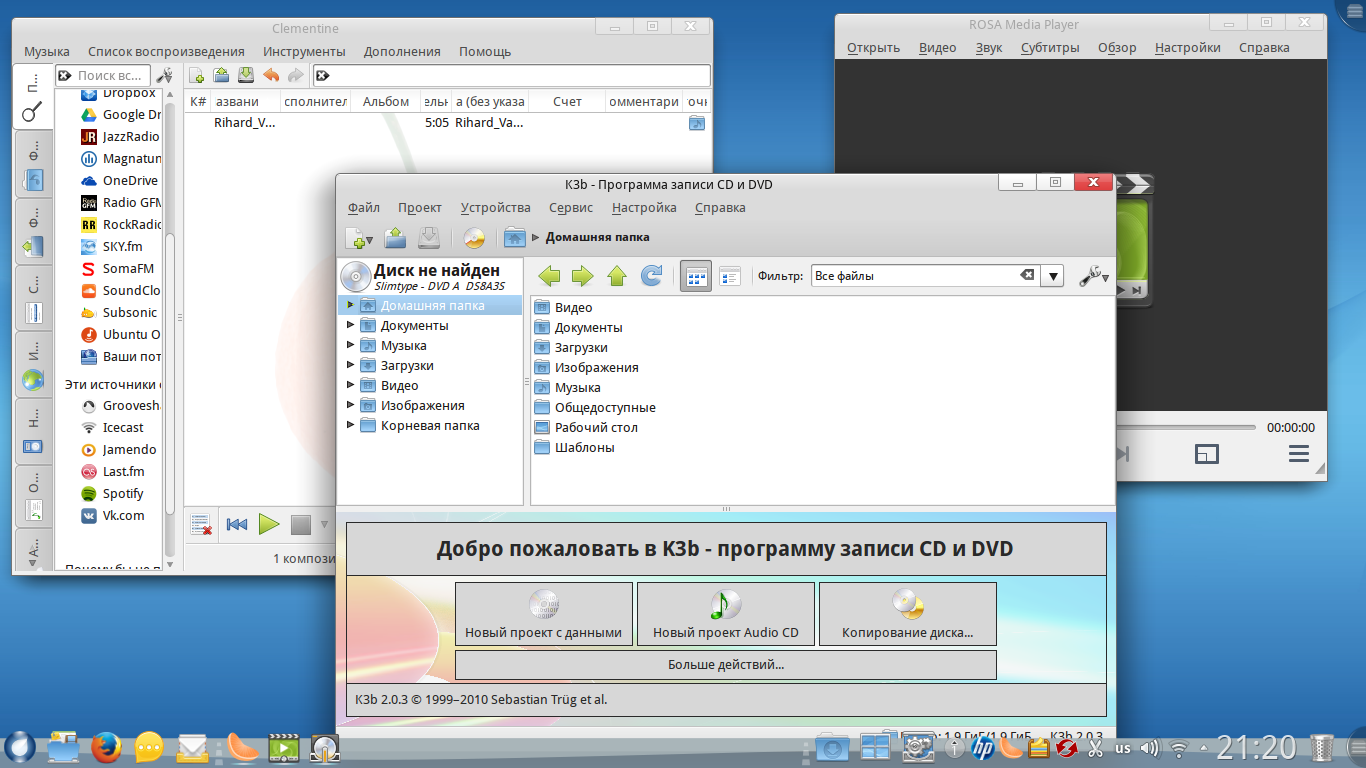The image size is (1366, 768).
Task: Click Clementine search settings wrench icon
Action: pos(165,75)
